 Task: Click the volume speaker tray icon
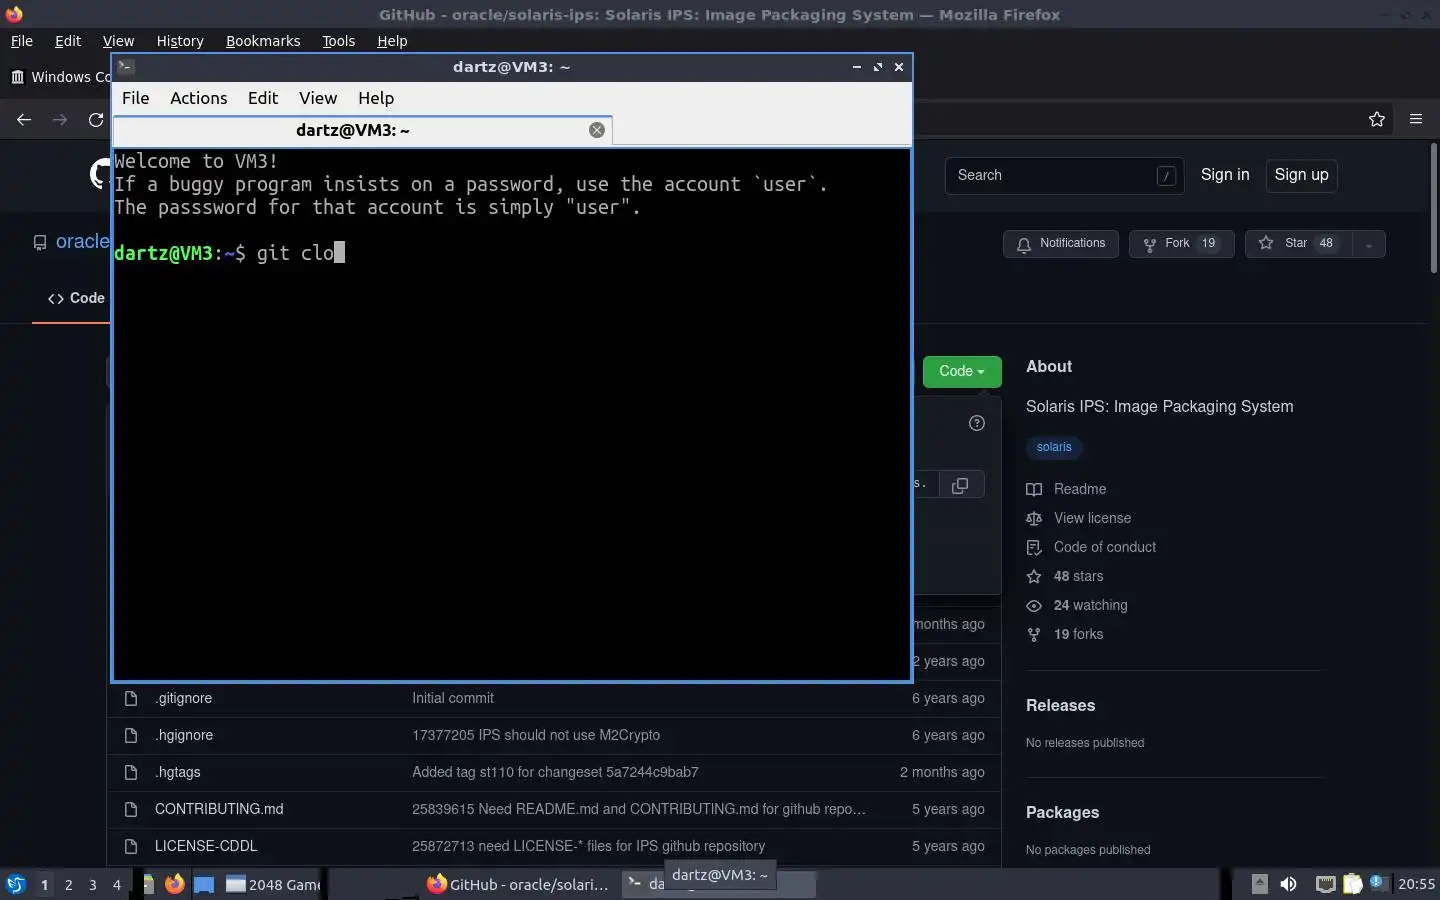click(1289, 884)
